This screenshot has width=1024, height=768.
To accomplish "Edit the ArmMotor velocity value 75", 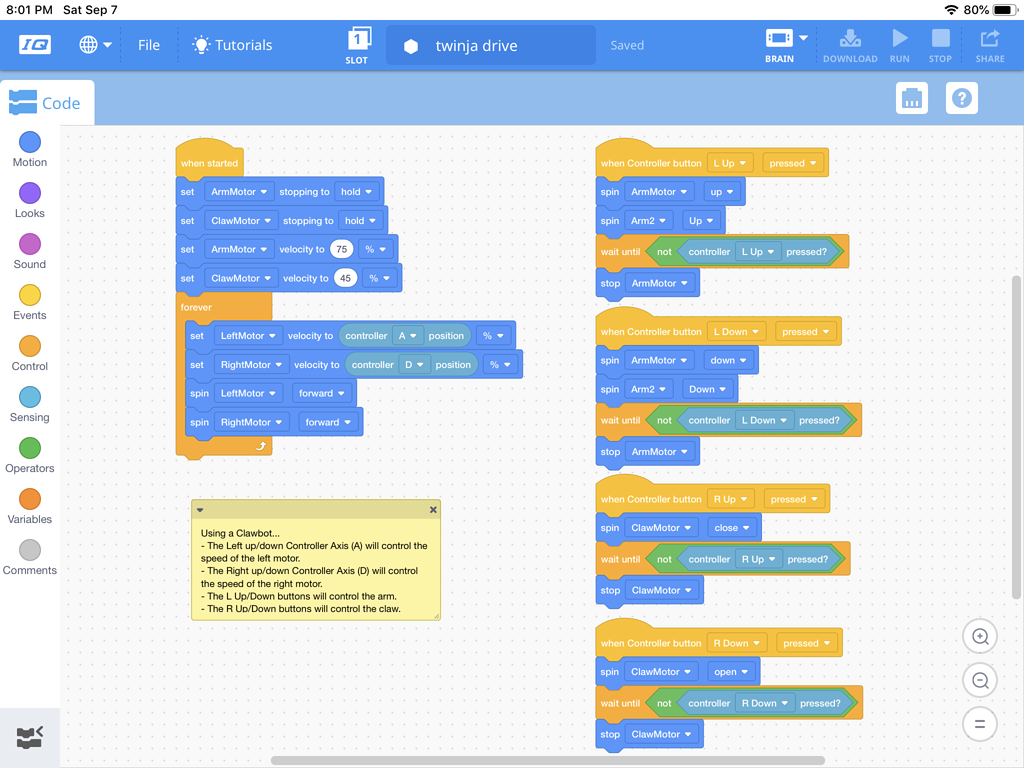I will coord(342,249).
